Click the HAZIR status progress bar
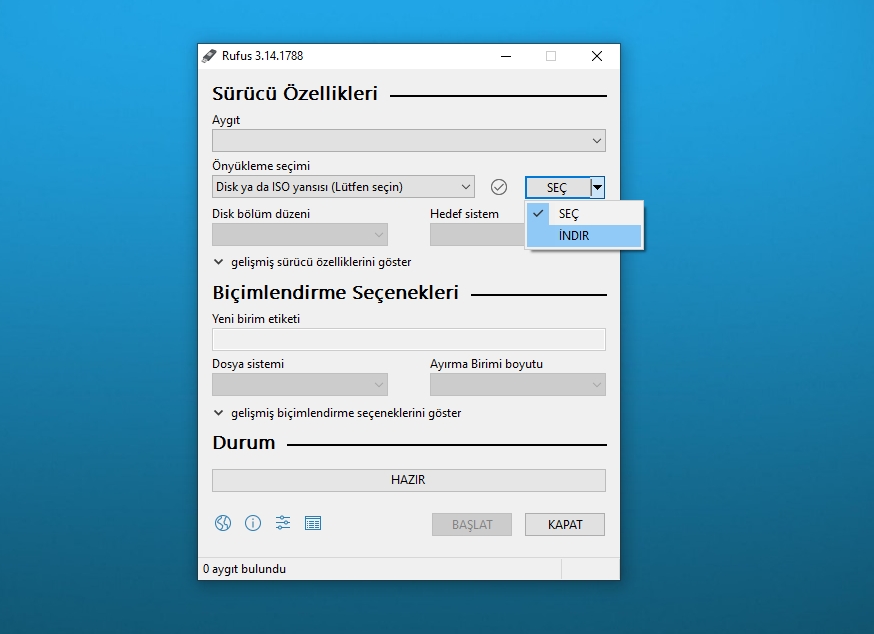Screen dimensions: 874x634 click(x=408, y=480)
